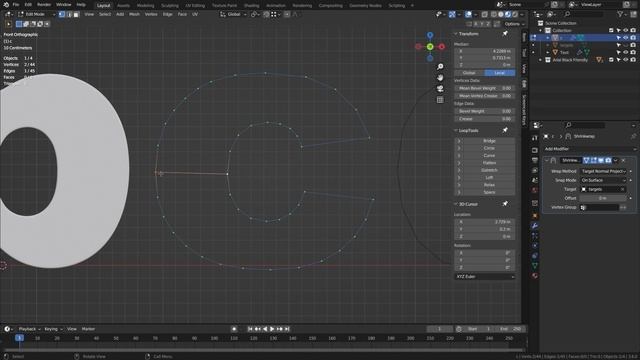
Task: Open the Particles properties tab icon
Action: point(535,236)
